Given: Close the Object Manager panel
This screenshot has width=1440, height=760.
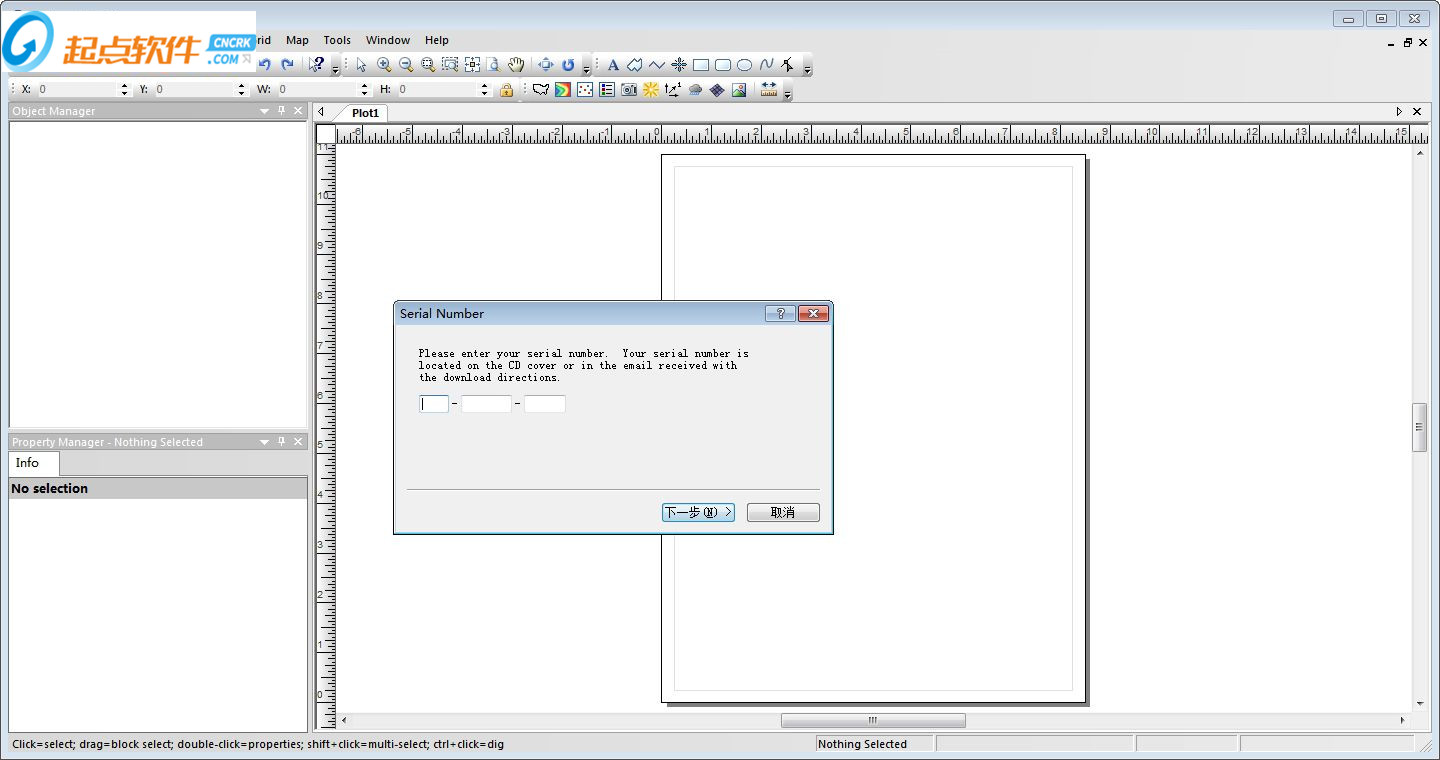Looking at the screenshot, I should pos(298,111).
